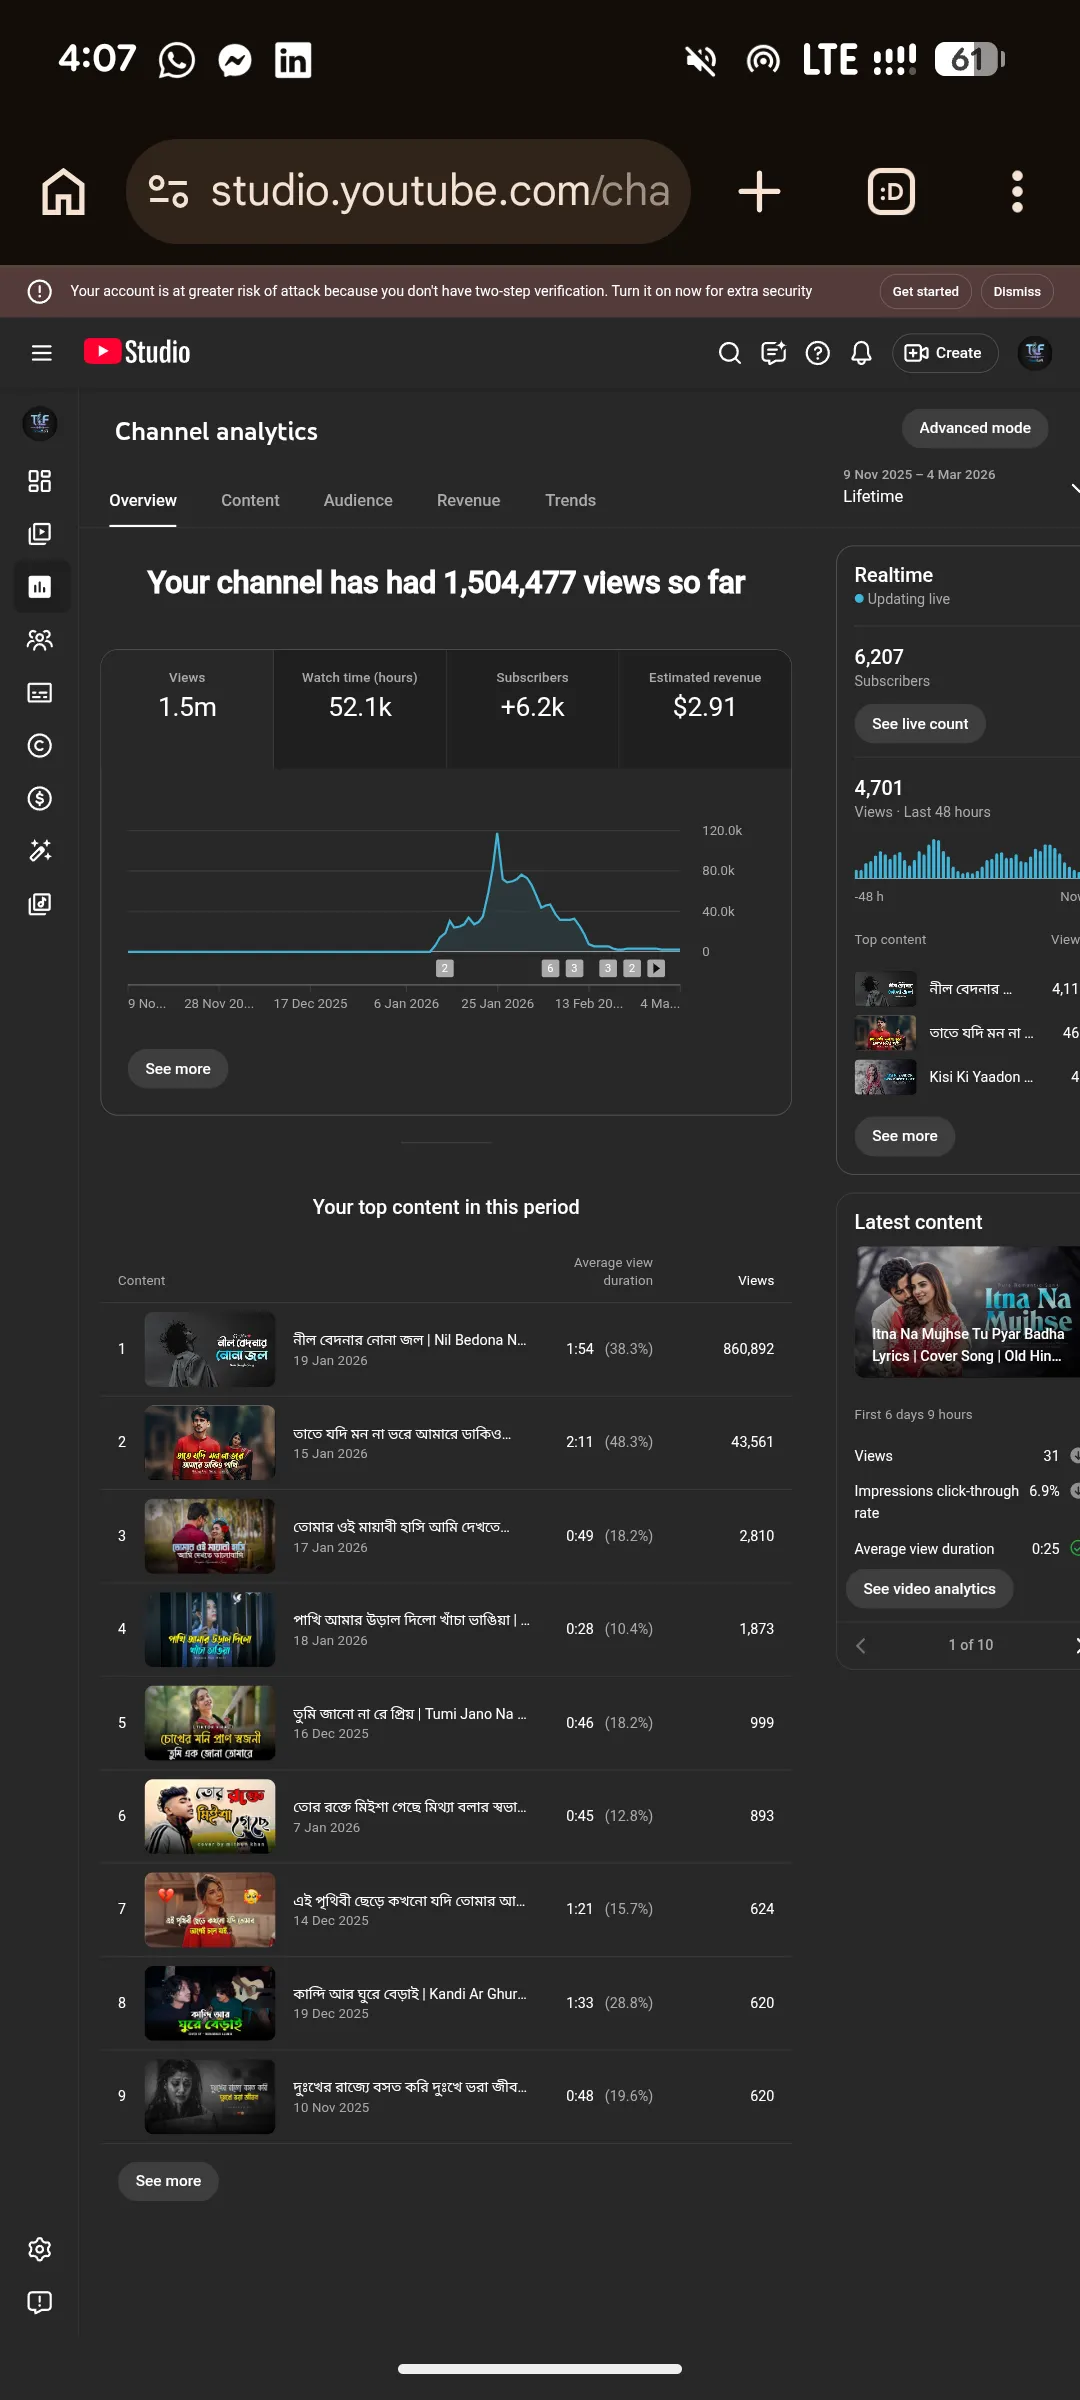This screenshot has height=2400, width=1080.
Task: Click the notifications bell icon
Action: (x=861, y=353)
